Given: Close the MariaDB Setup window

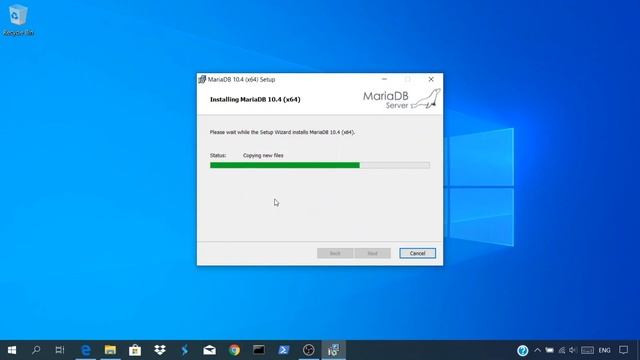Looking at the screenshot, I should pyautogui.click(x=431, y=79).
